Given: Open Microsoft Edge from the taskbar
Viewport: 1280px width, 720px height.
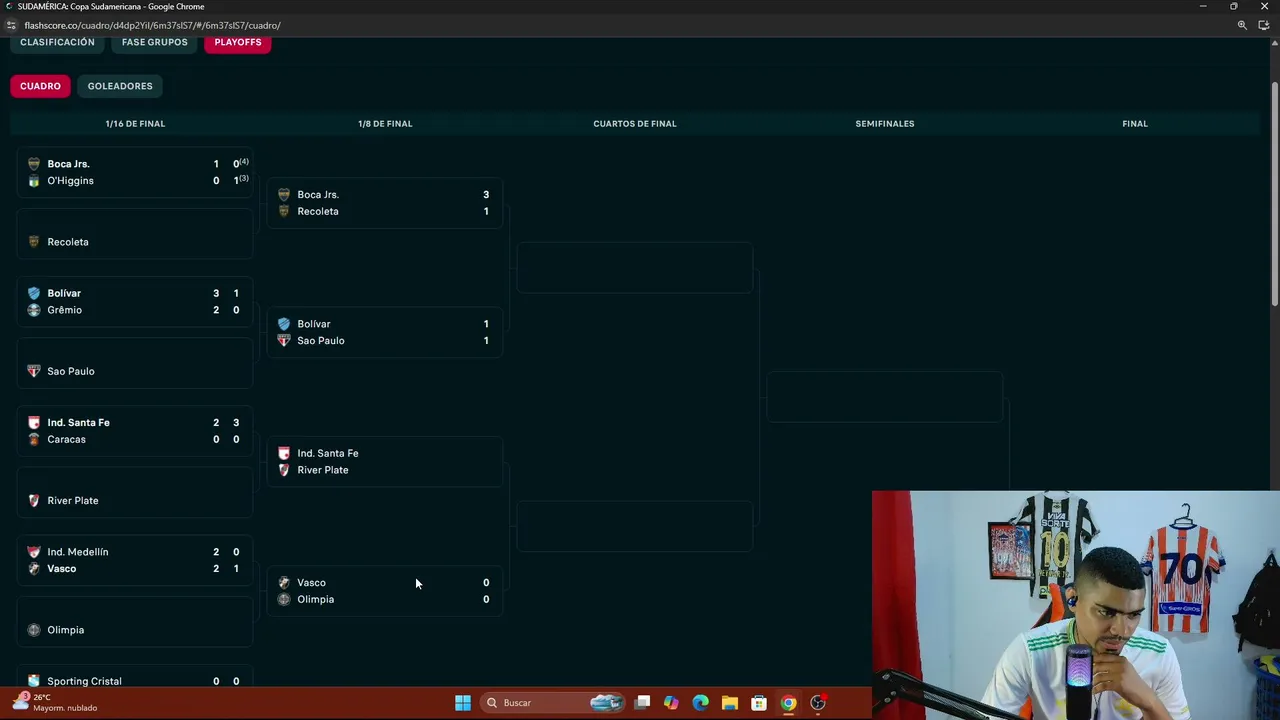Looking at the screenshot, I should [x=700, y=703].
